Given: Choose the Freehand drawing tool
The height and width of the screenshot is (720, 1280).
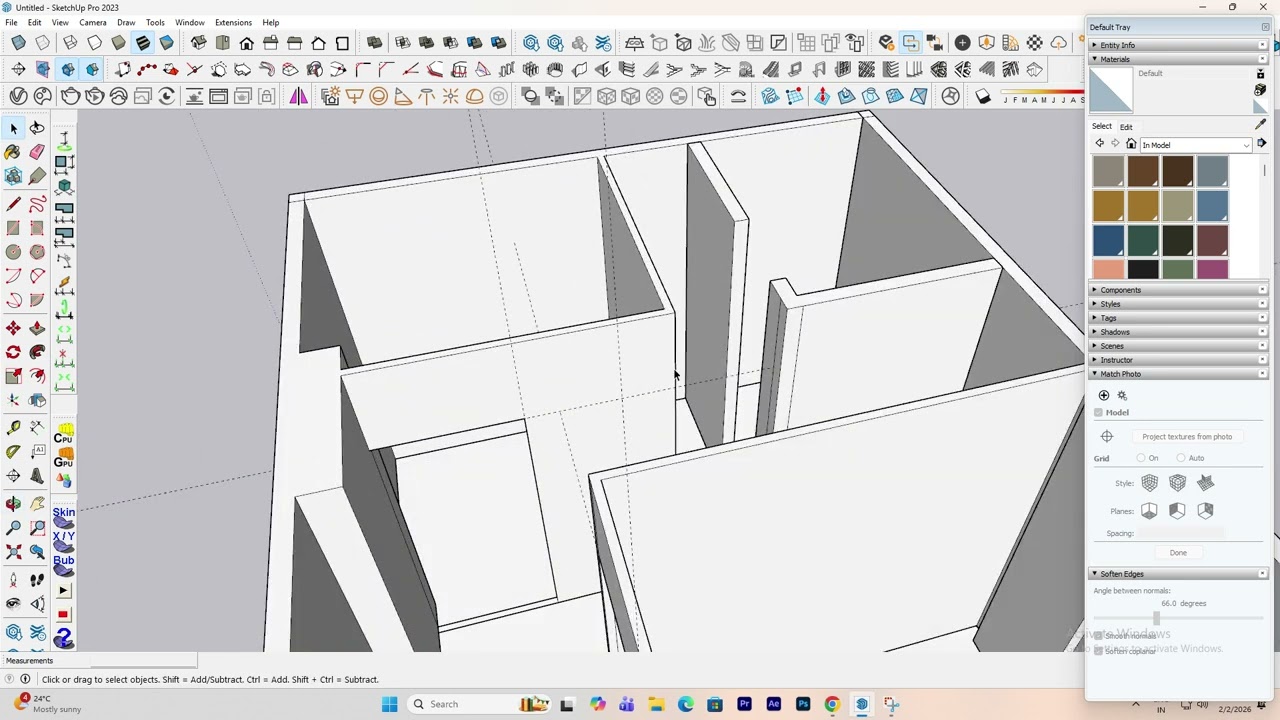Looking at the screenshot, I should (x=37, y=204).
